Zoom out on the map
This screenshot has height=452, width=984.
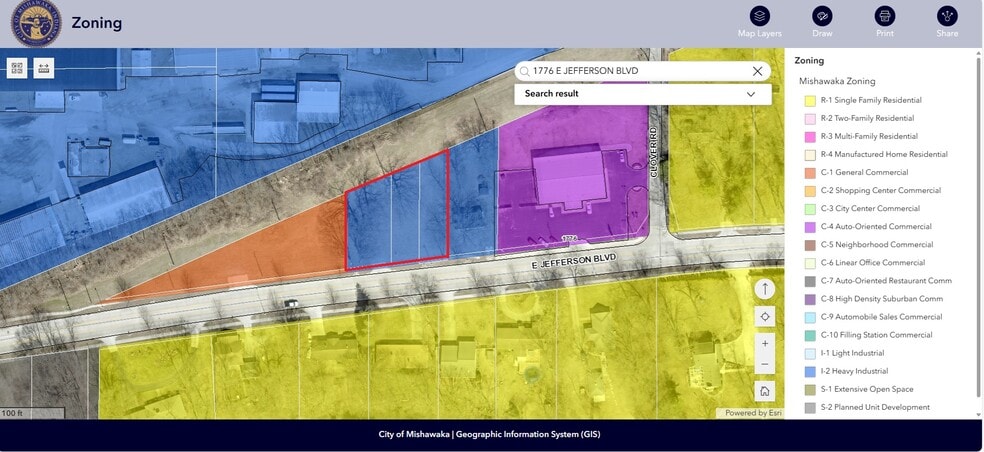(x=765, y=365)
